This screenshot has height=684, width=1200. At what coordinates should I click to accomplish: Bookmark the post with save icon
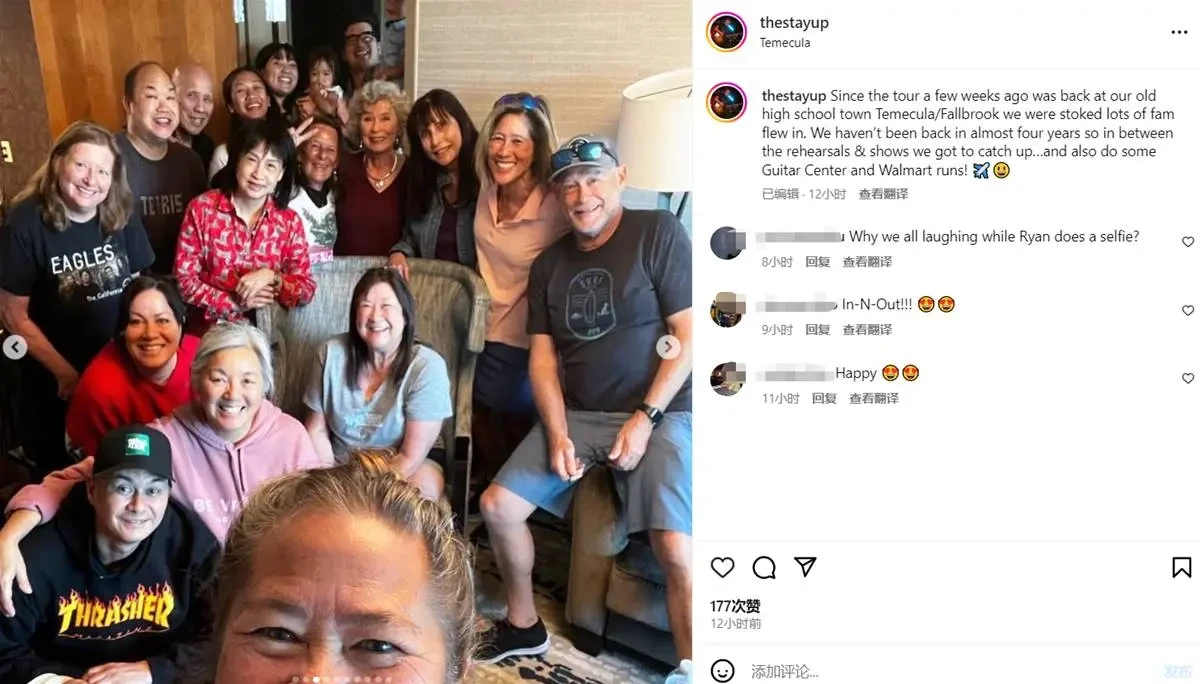(x=1181, y=567)
